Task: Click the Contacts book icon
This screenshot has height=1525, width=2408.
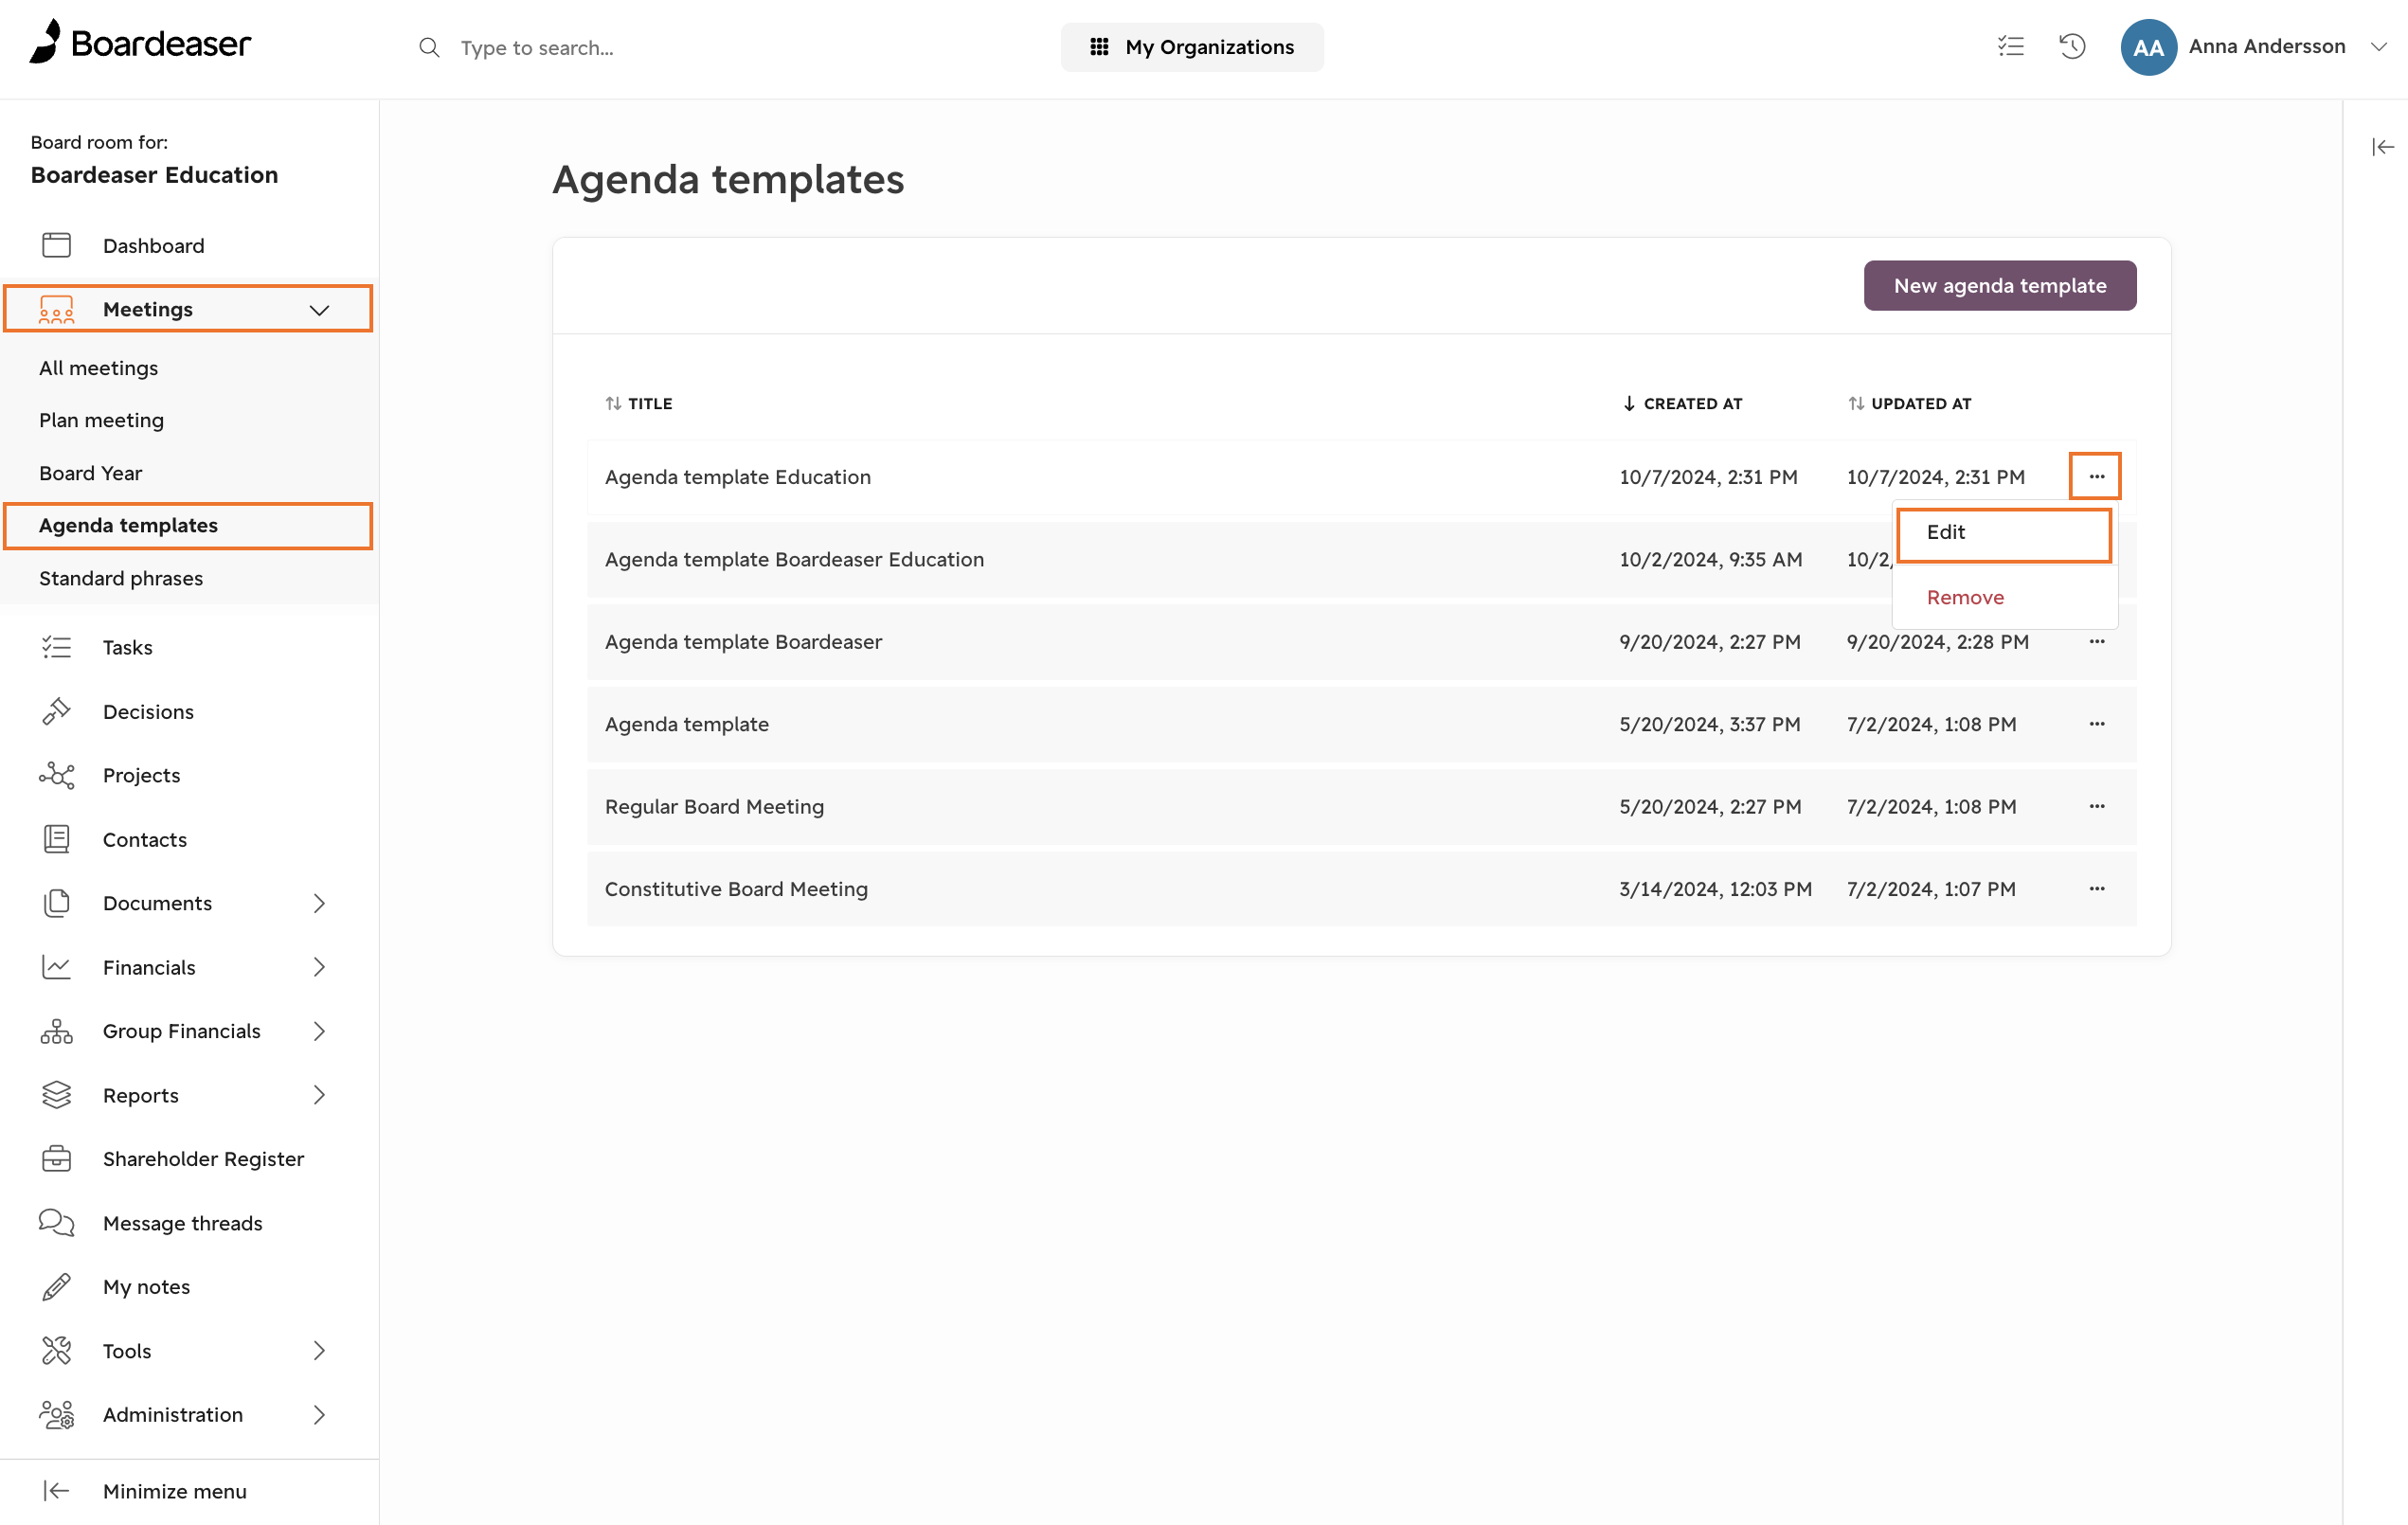Action: pyautogui.click(x=56, y=839)
